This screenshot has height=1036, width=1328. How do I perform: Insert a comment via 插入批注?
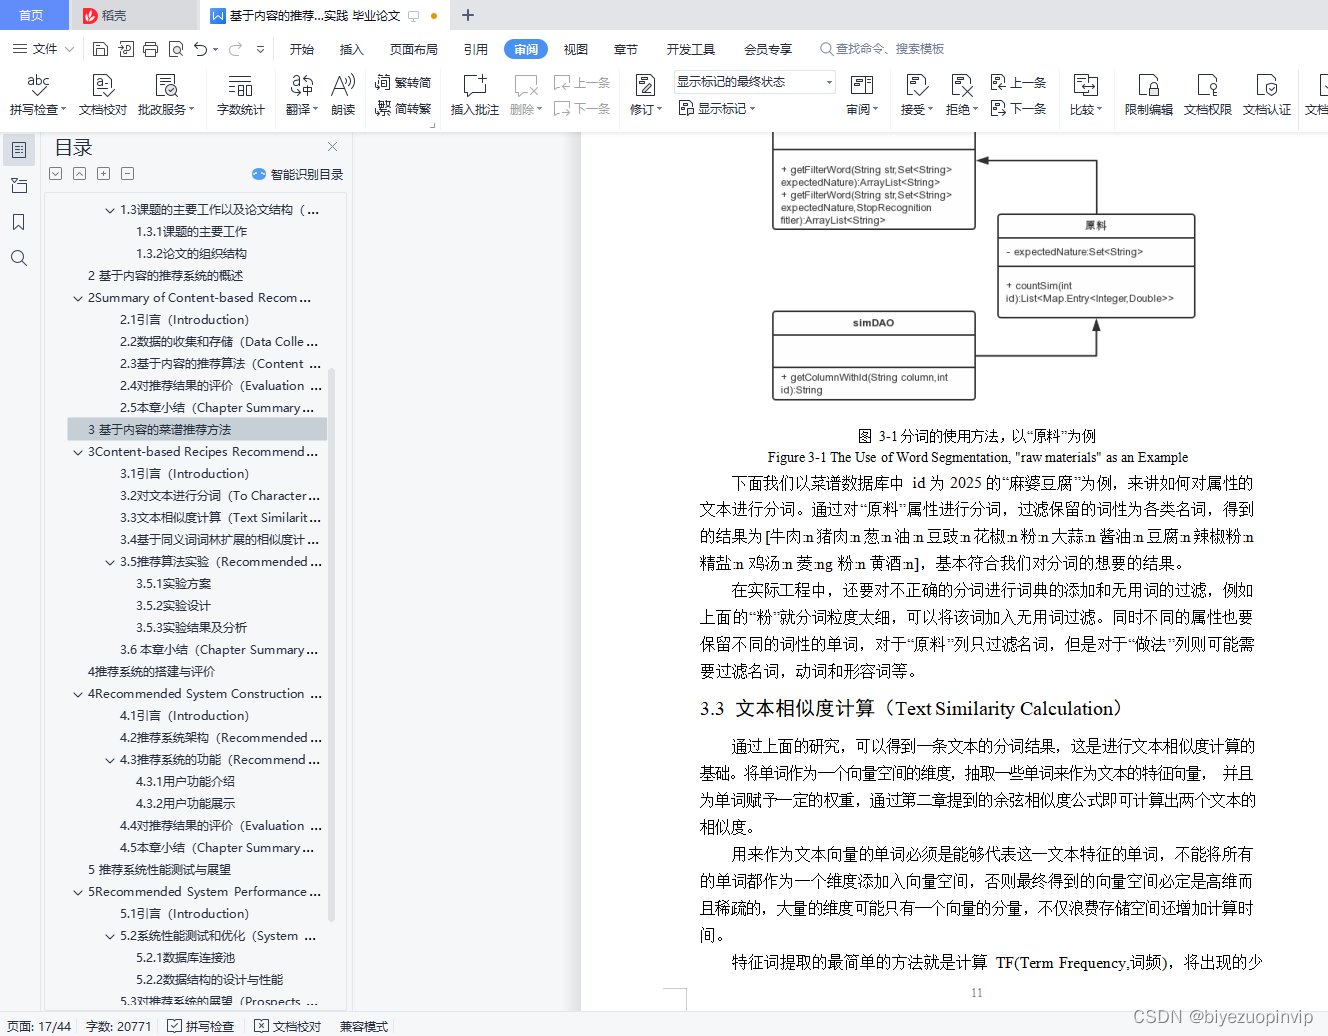474,95
